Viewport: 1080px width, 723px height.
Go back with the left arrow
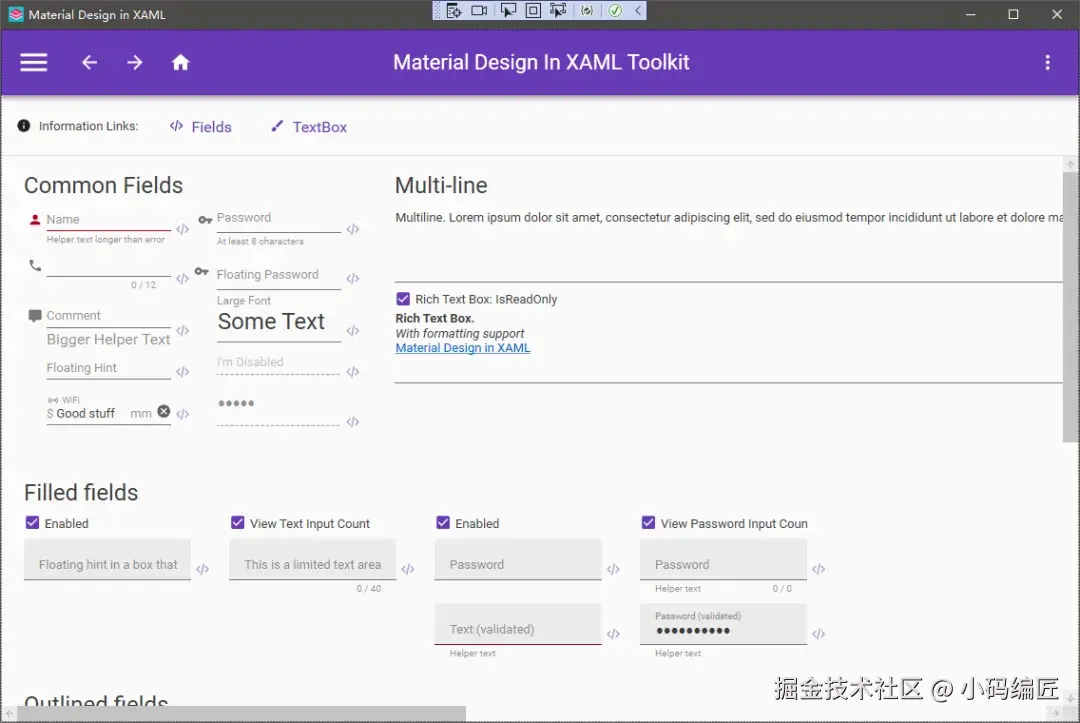pos(90,63)
